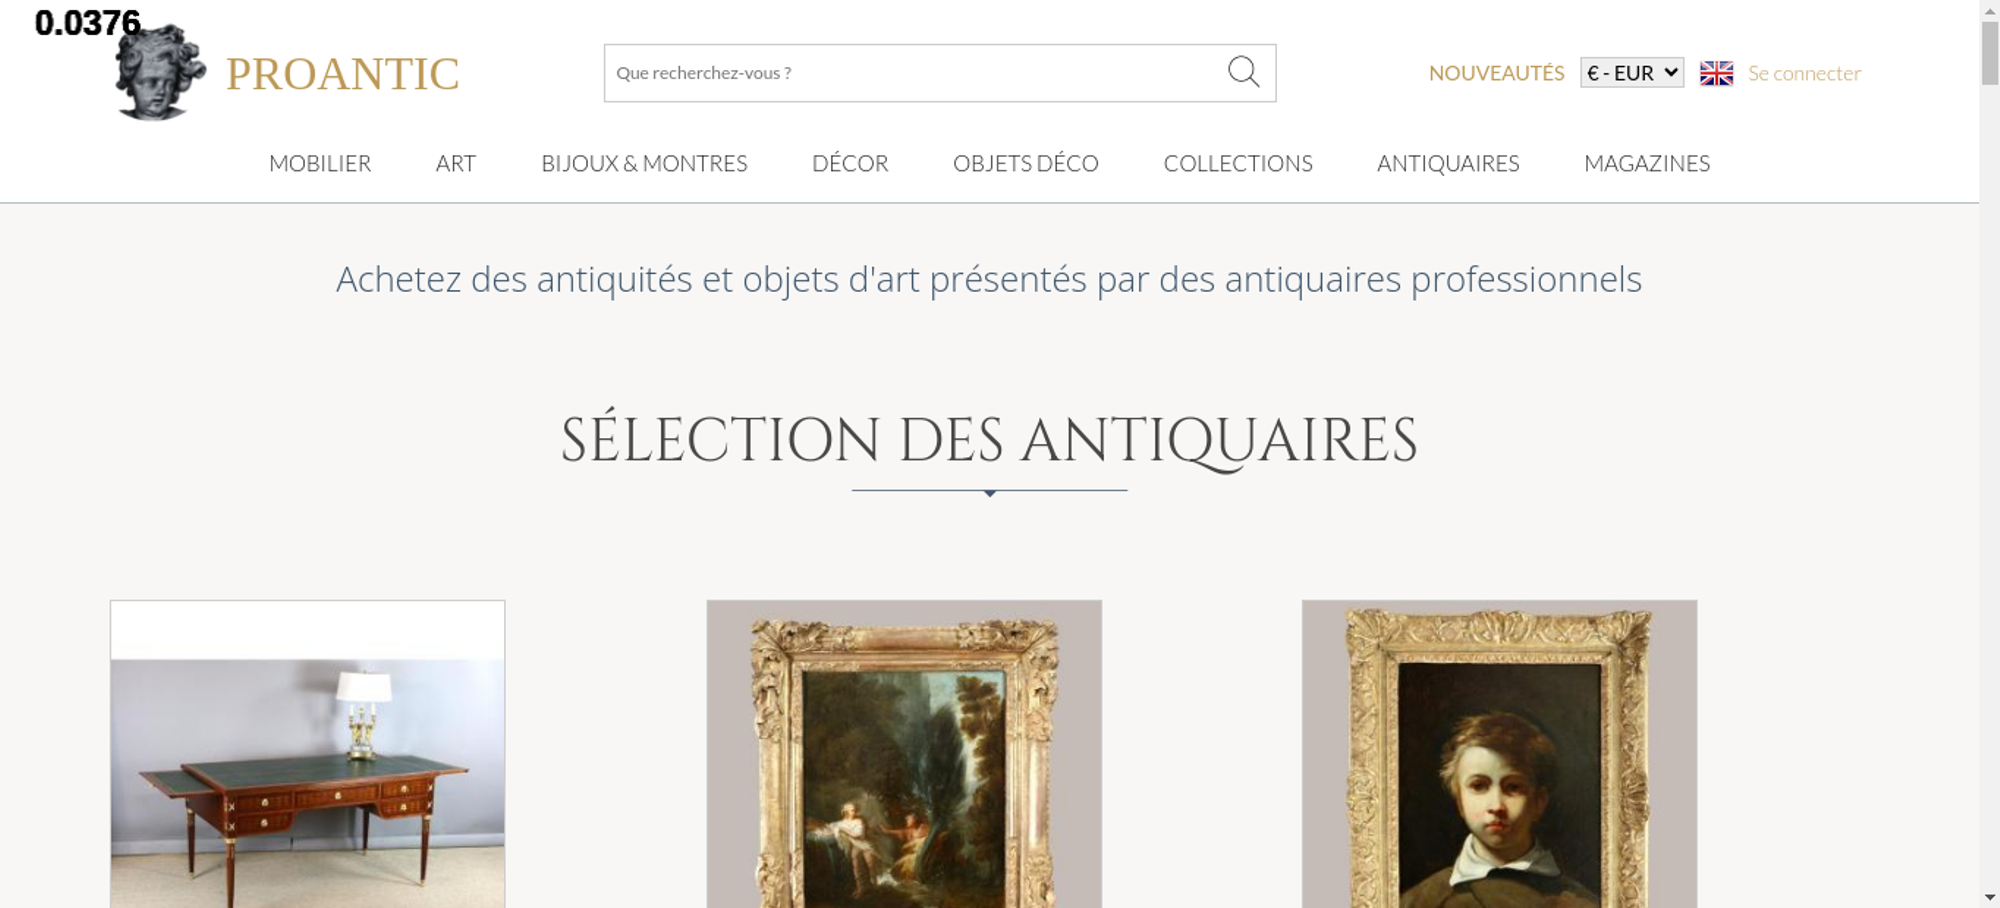Image resolution: width=2000 pixels, height=908 pixels.
Task: Select BIJOUX & MONTRES menu item
Action: coord(644,163)
